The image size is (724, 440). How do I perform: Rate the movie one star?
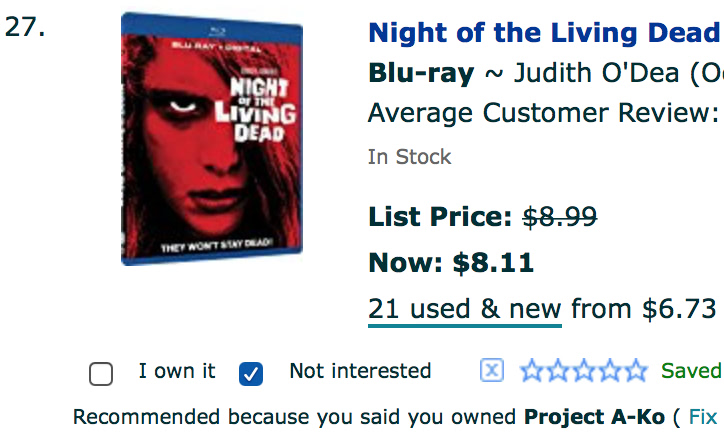[x=532, y=370]
